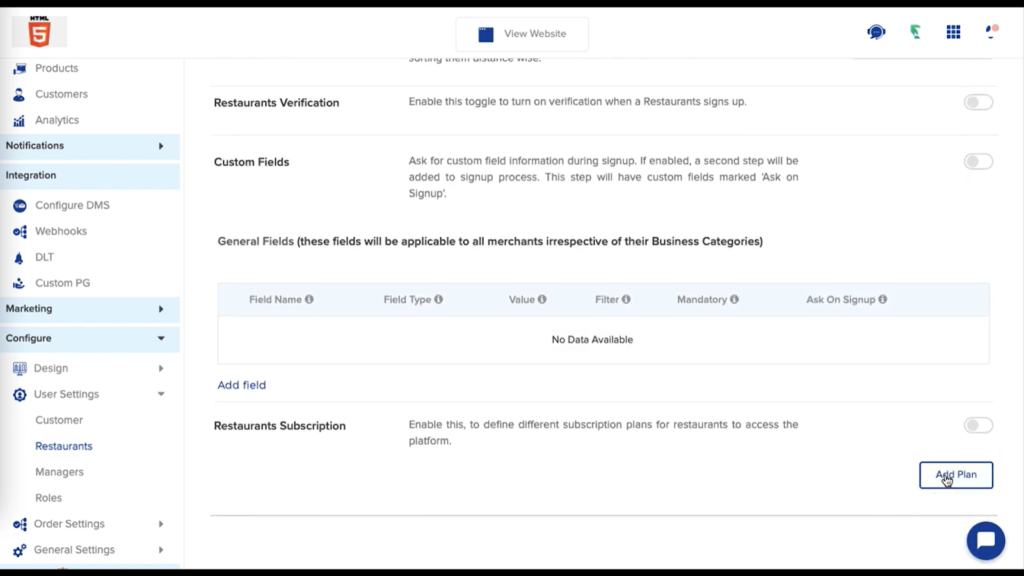
Task: Click the Custom Fields heading
Action: point(251,162)
